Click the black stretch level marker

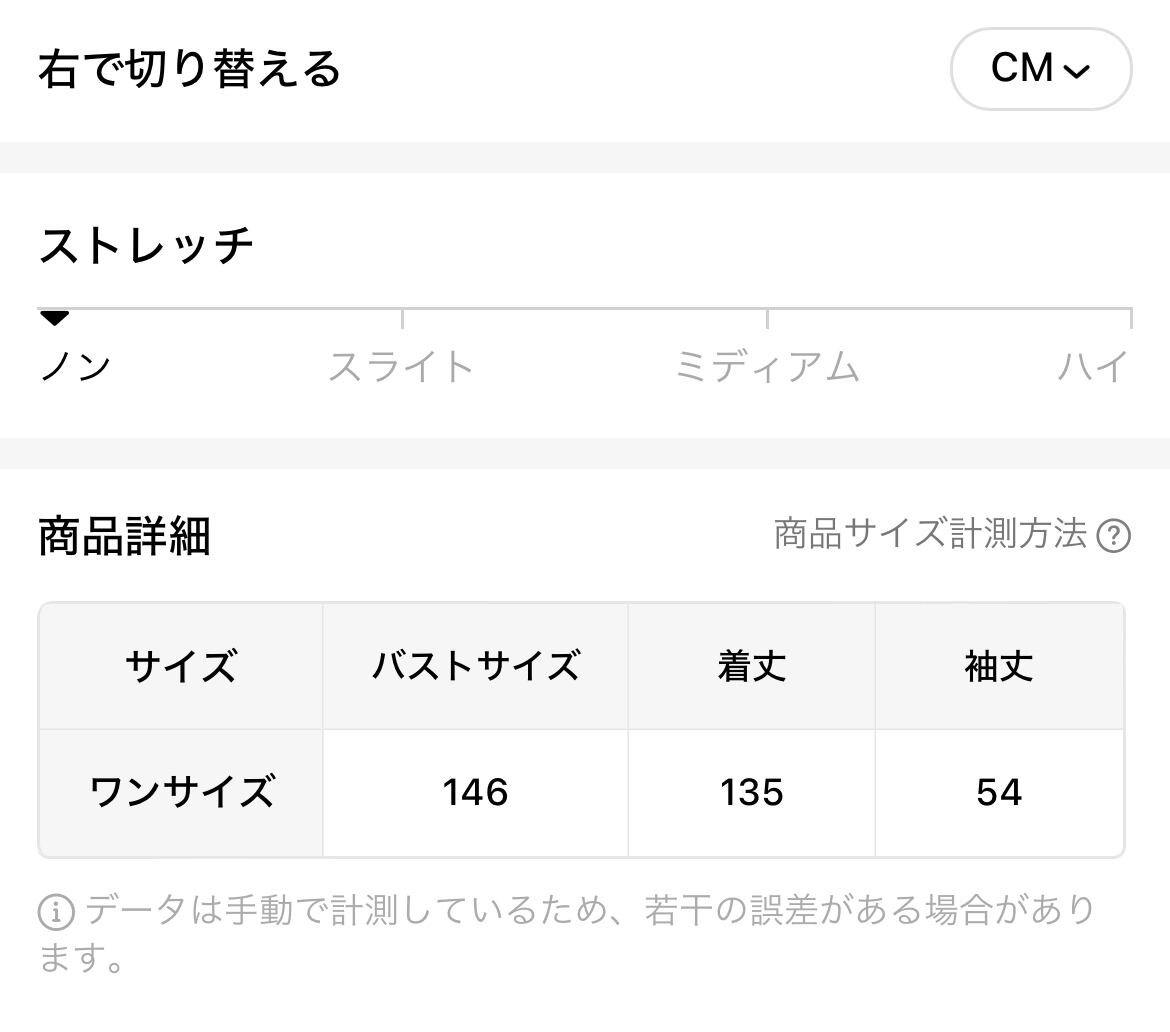54,319
